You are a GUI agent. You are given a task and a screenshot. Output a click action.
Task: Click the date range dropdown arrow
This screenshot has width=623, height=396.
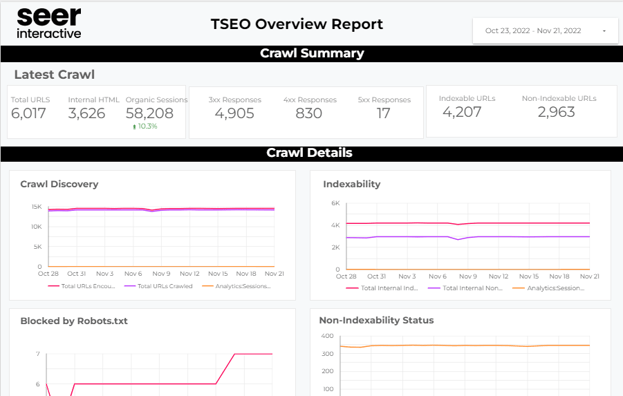[x=604, y=31]
